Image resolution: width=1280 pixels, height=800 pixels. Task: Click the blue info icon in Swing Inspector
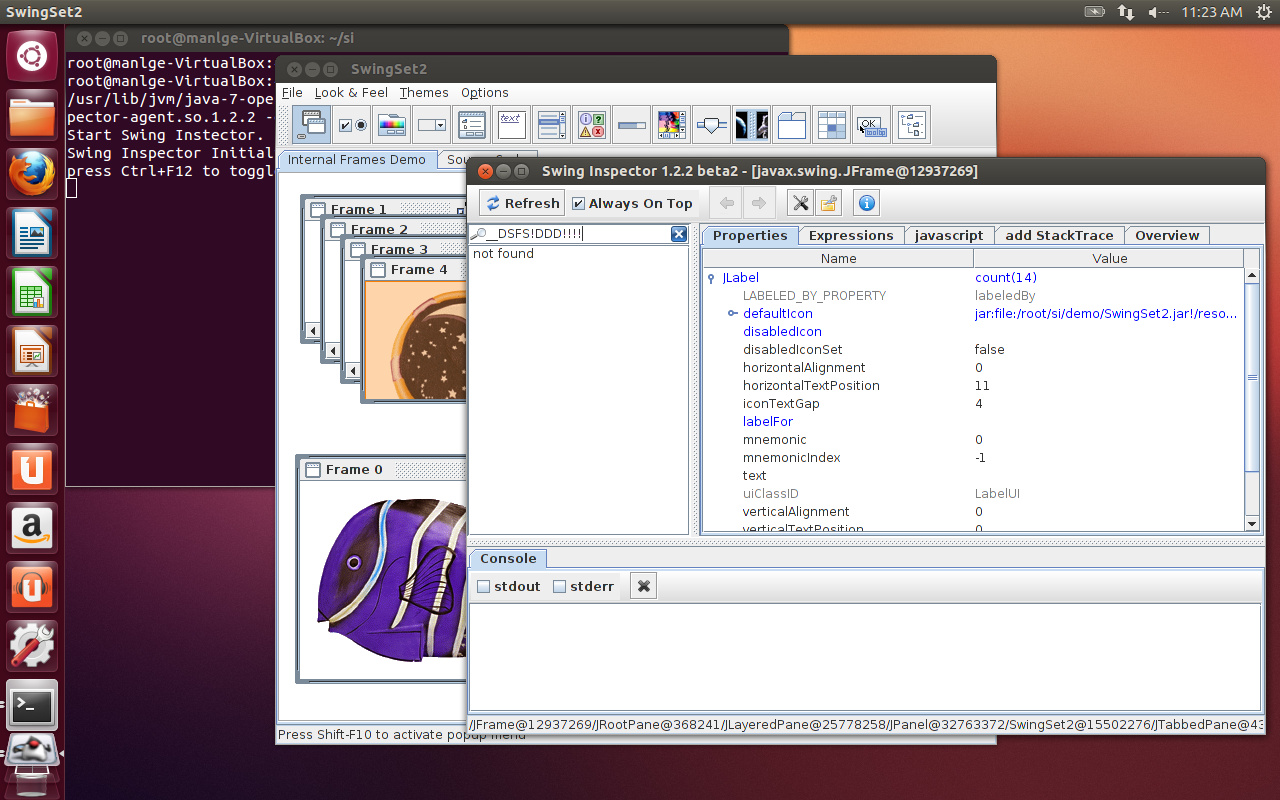(867, 203)
